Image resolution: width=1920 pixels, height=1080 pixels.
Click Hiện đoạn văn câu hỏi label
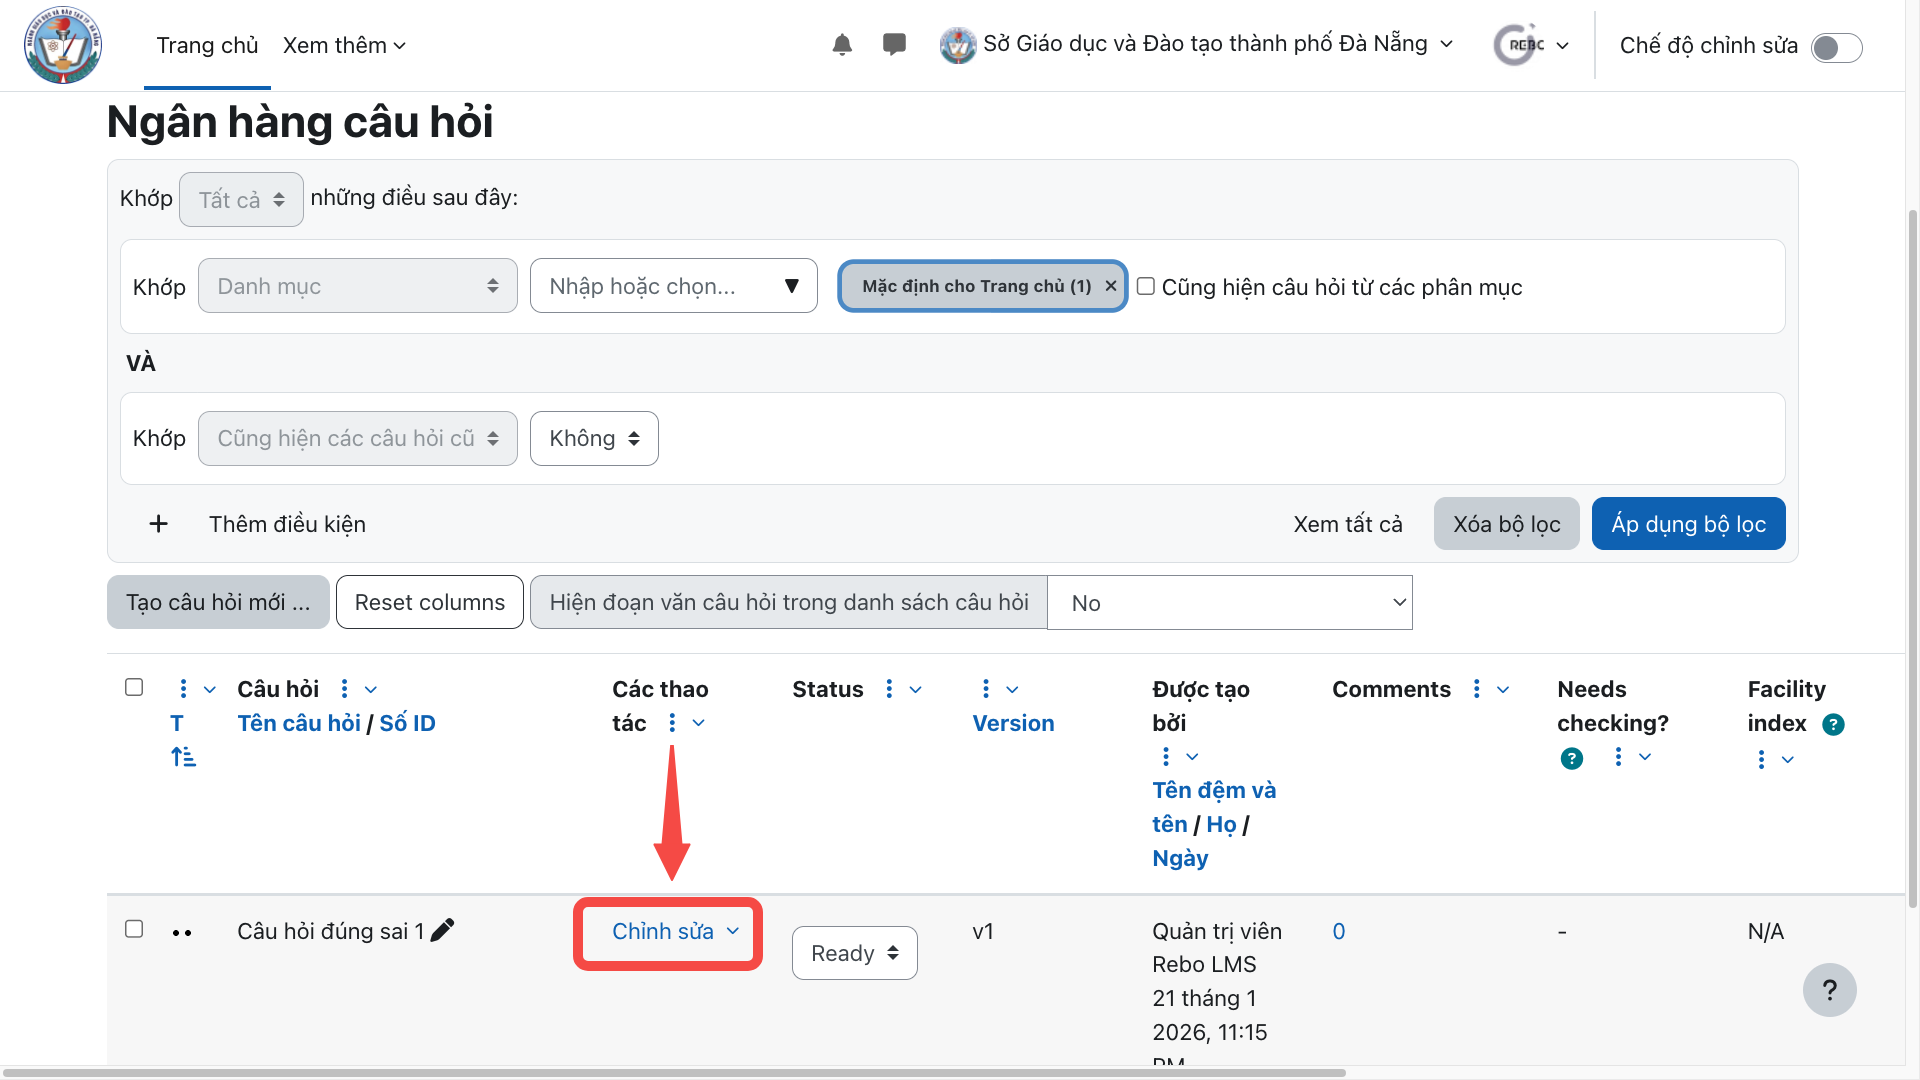coord(789,602)
